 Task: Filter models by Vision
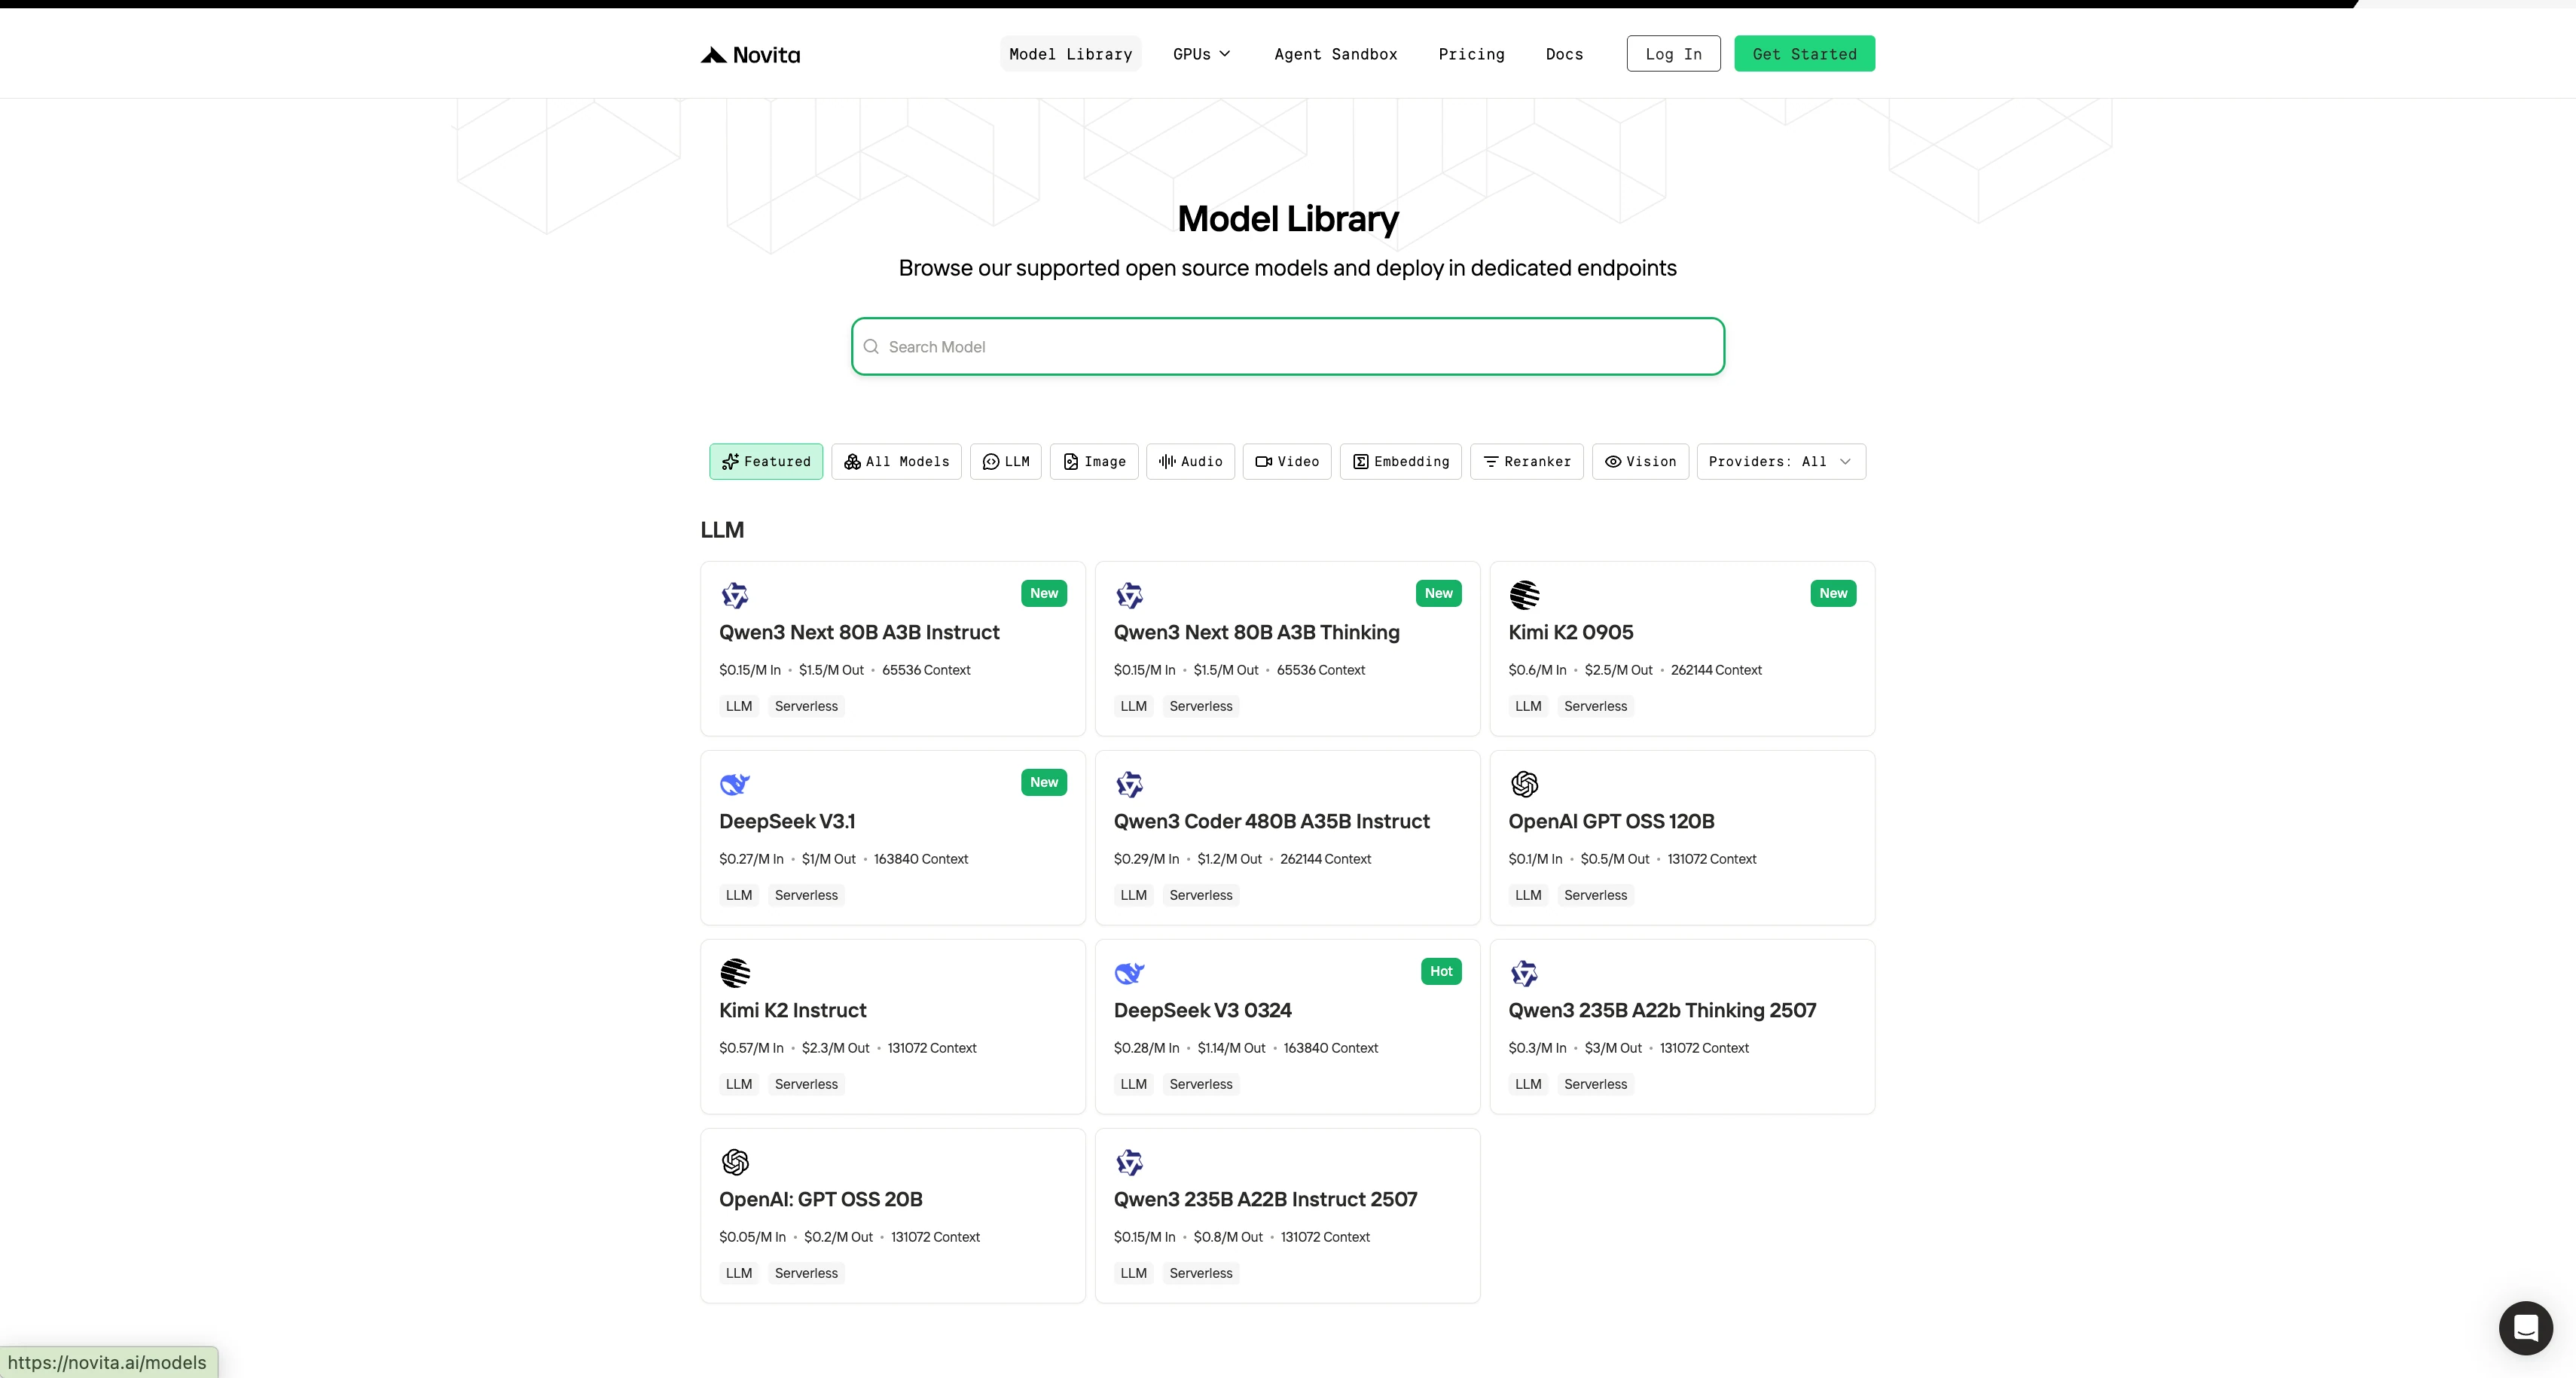1640,461
